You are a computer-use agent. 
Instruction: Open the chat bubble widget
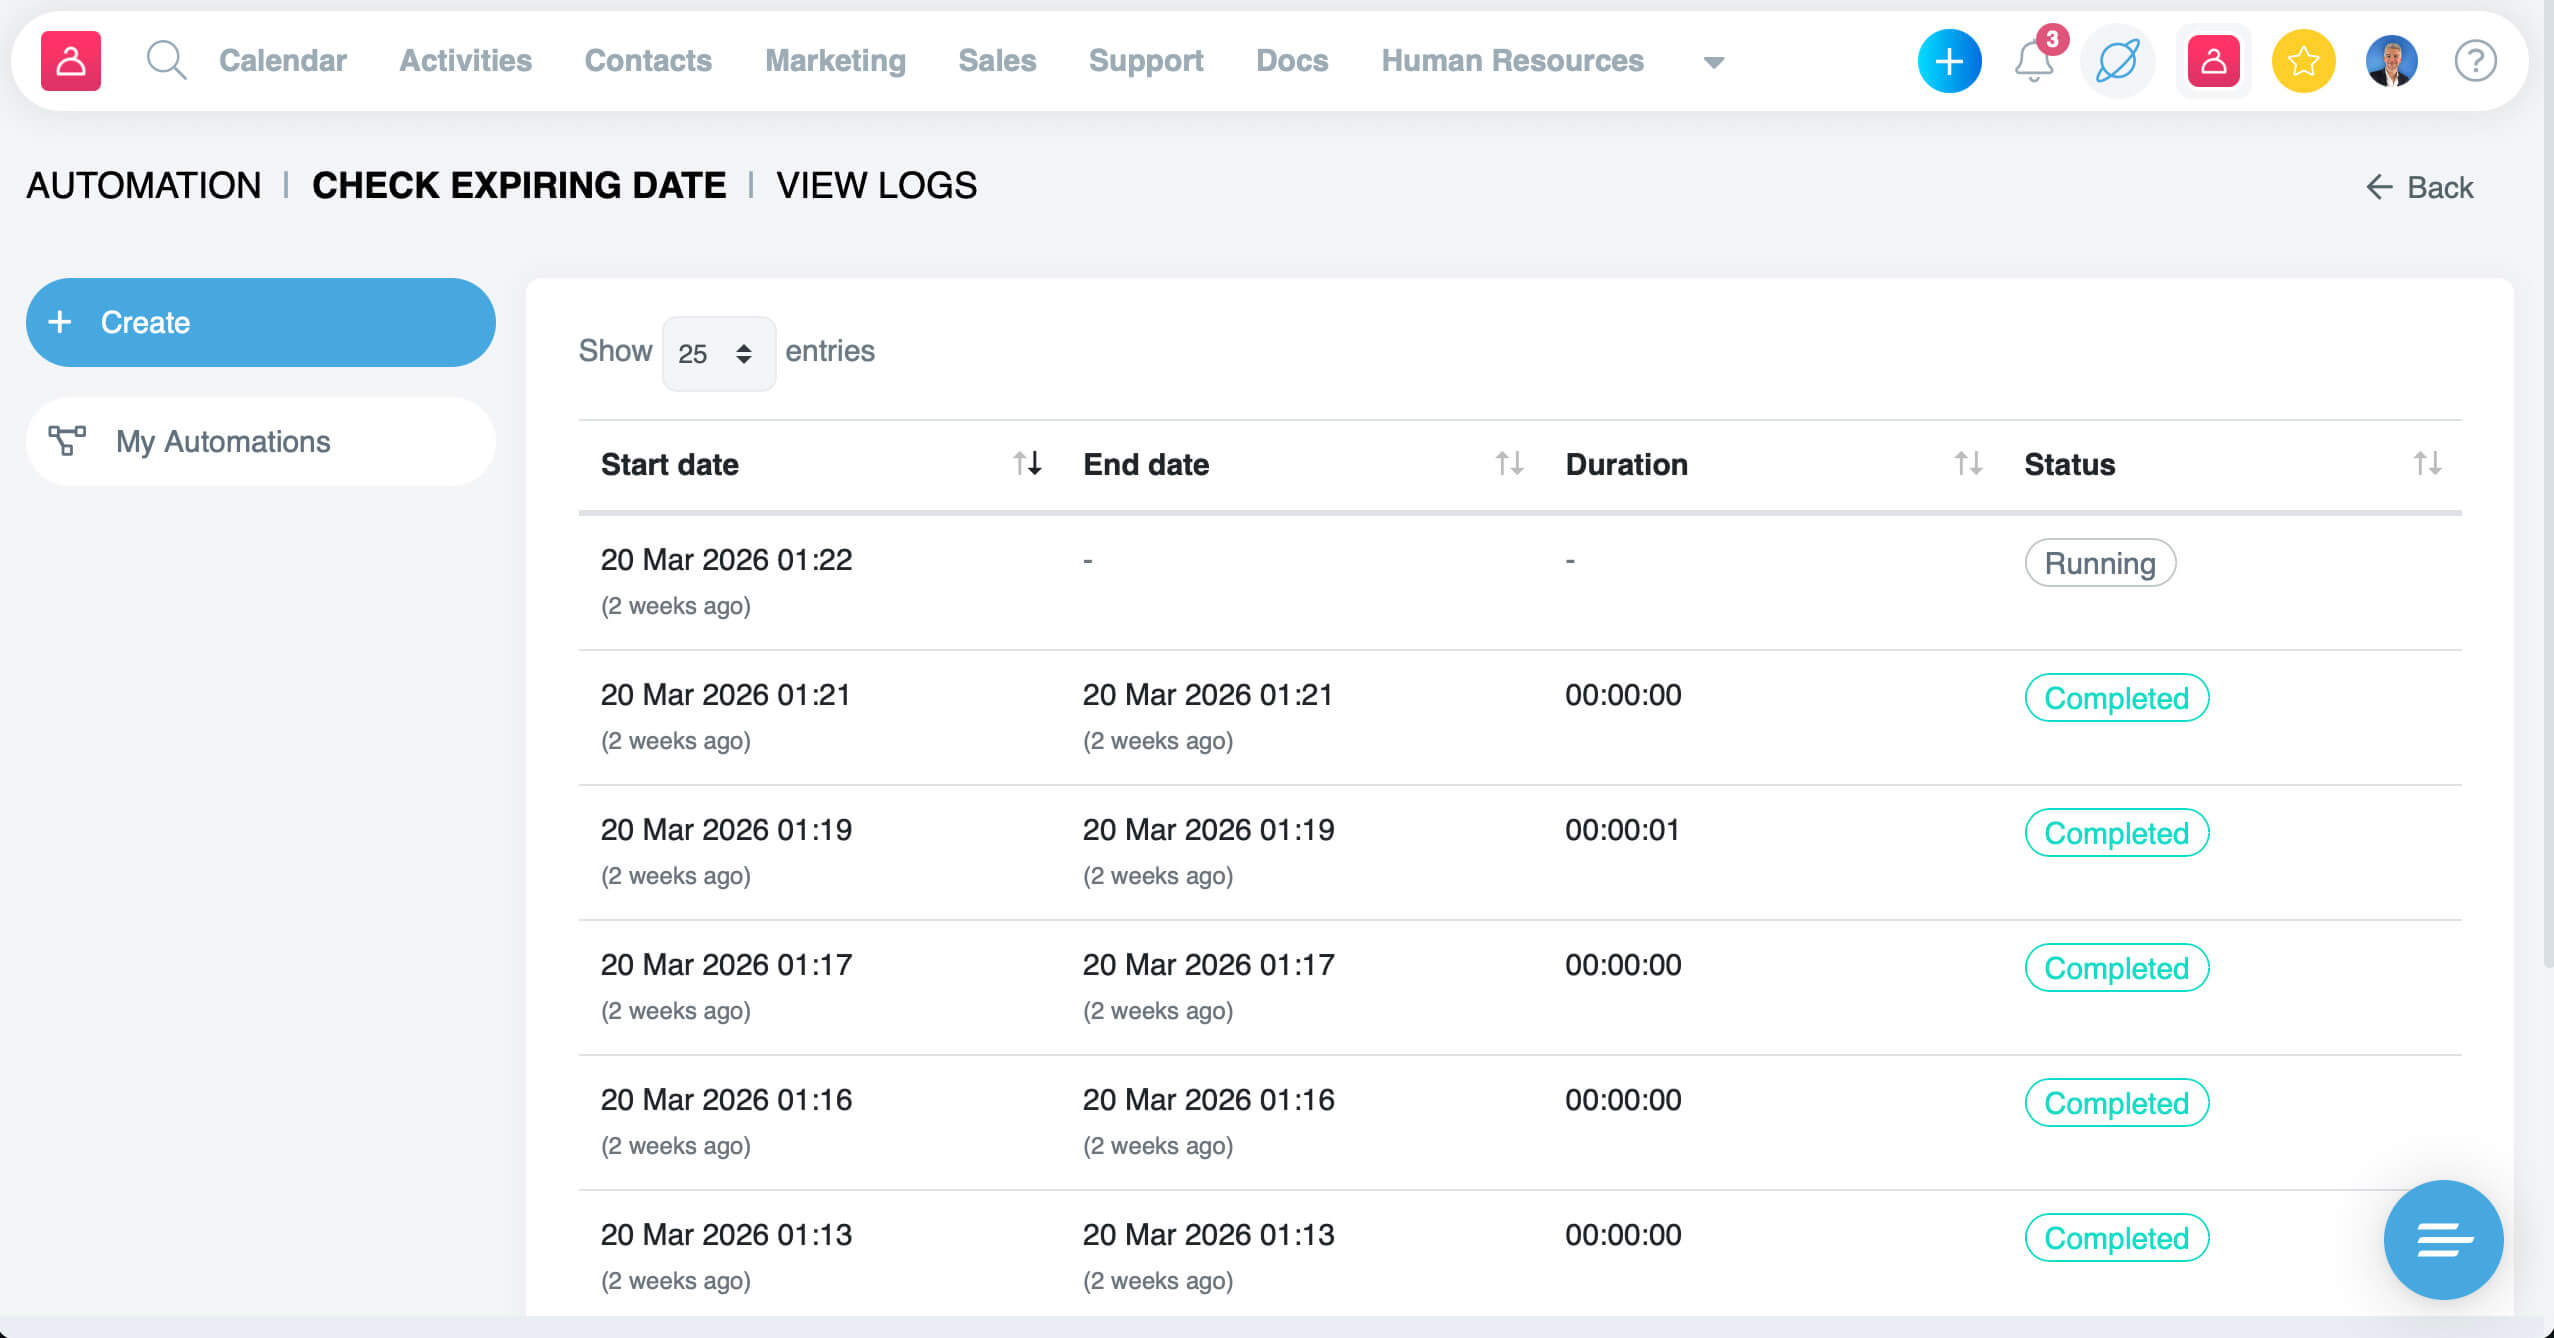(2442, 1239)
